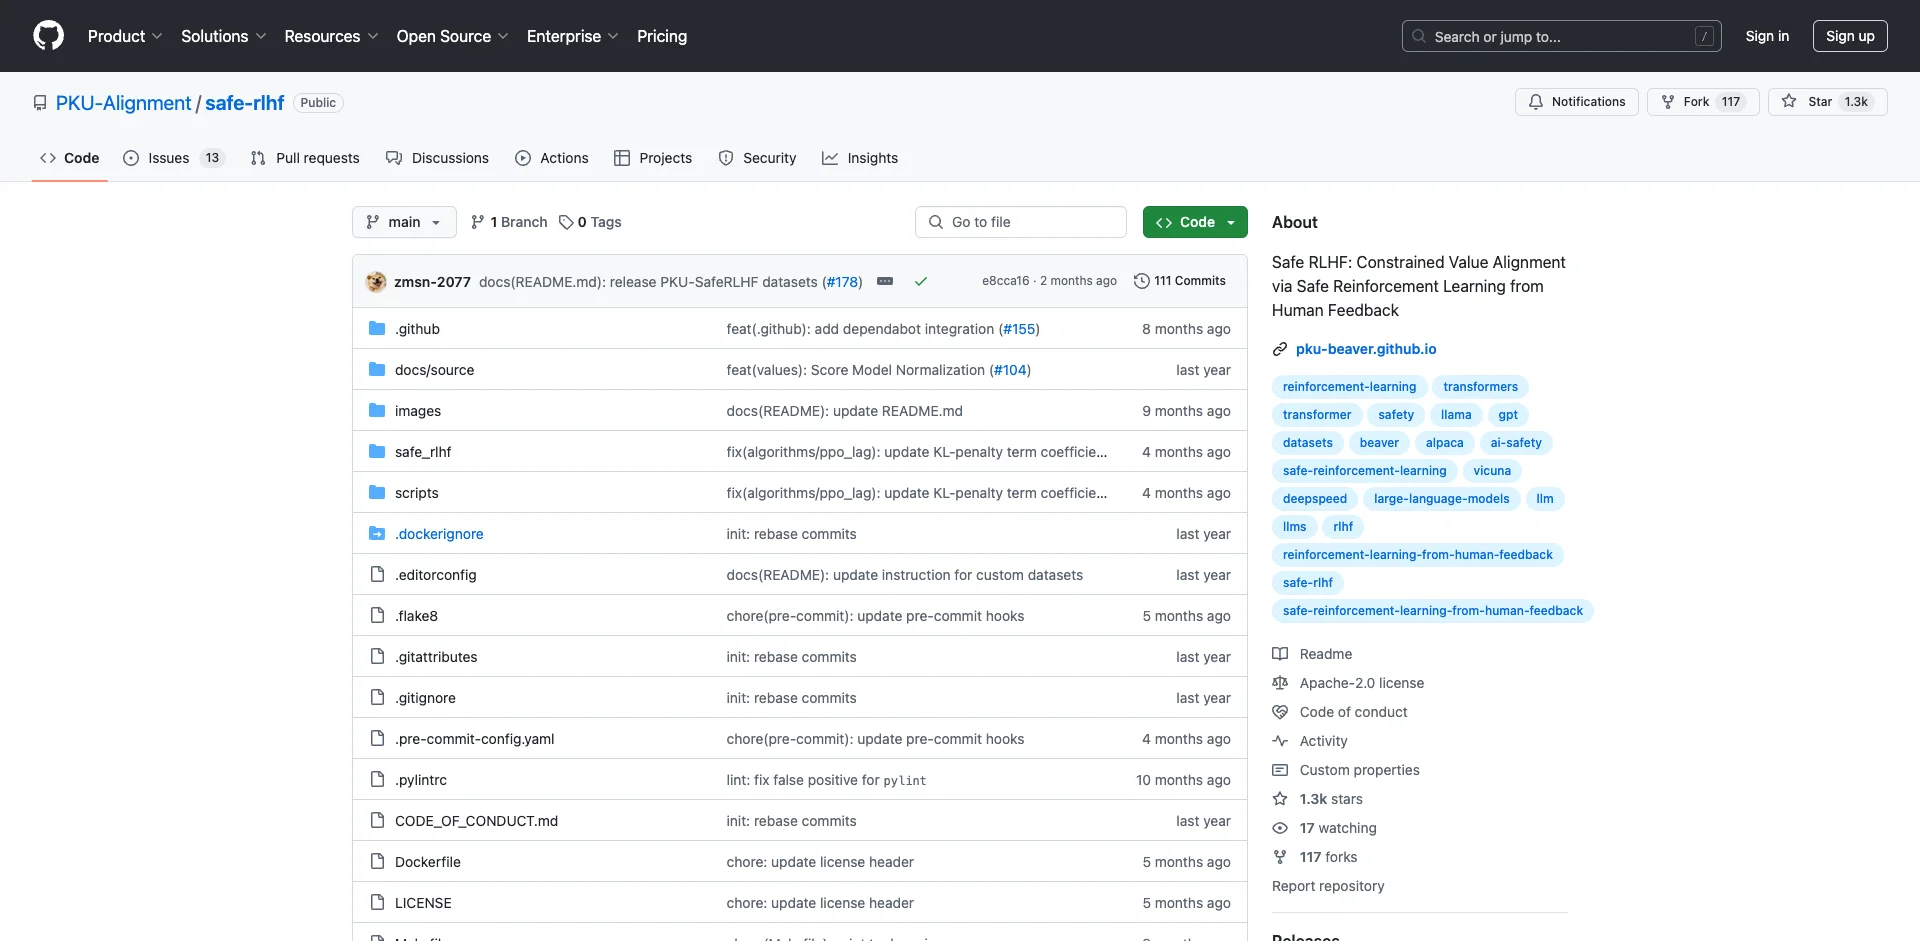Open the Insights tab

point(860,158)
